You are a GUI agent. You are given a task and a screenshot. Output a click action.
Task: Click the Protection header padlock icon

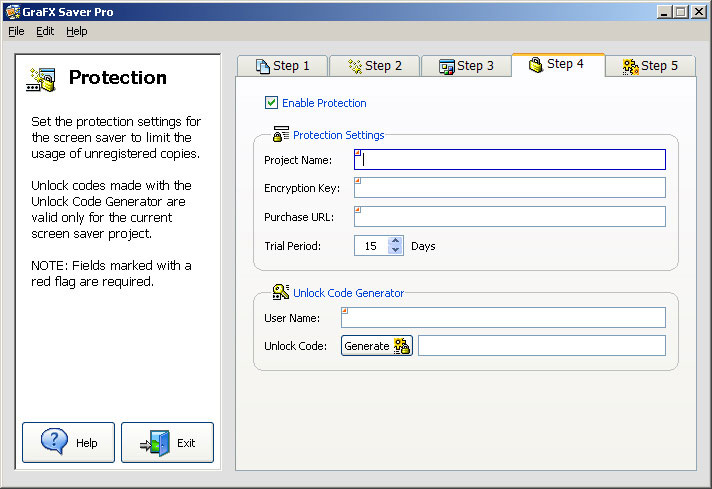[41, 79]
